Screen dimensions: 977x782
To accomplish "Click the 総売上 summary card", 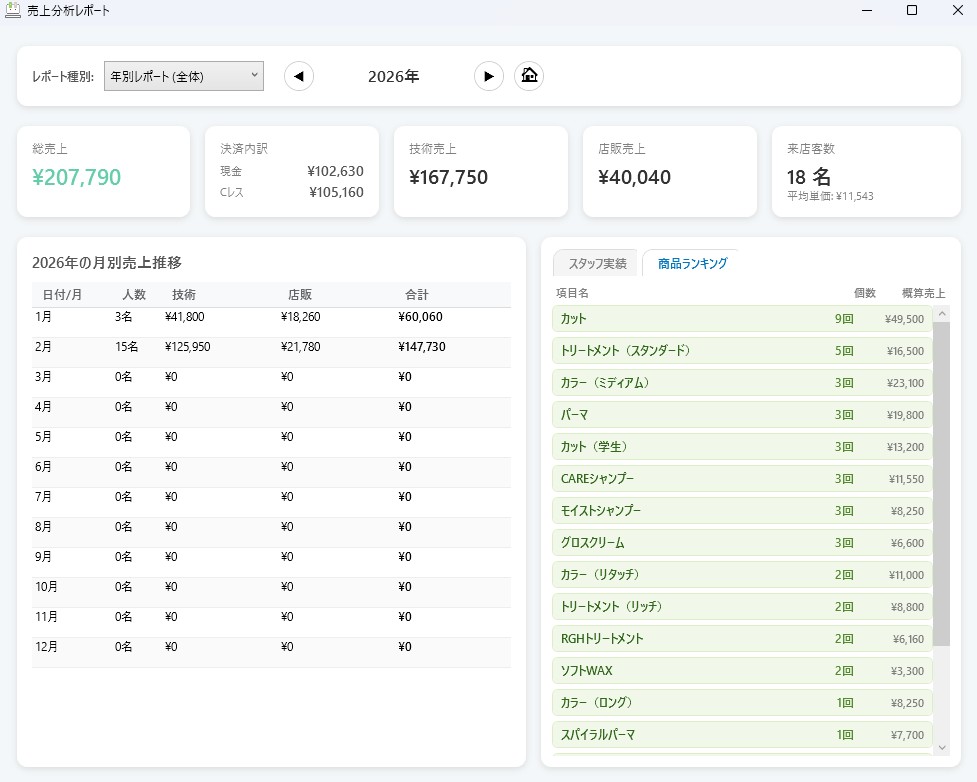I will click(x=103, y=171).
